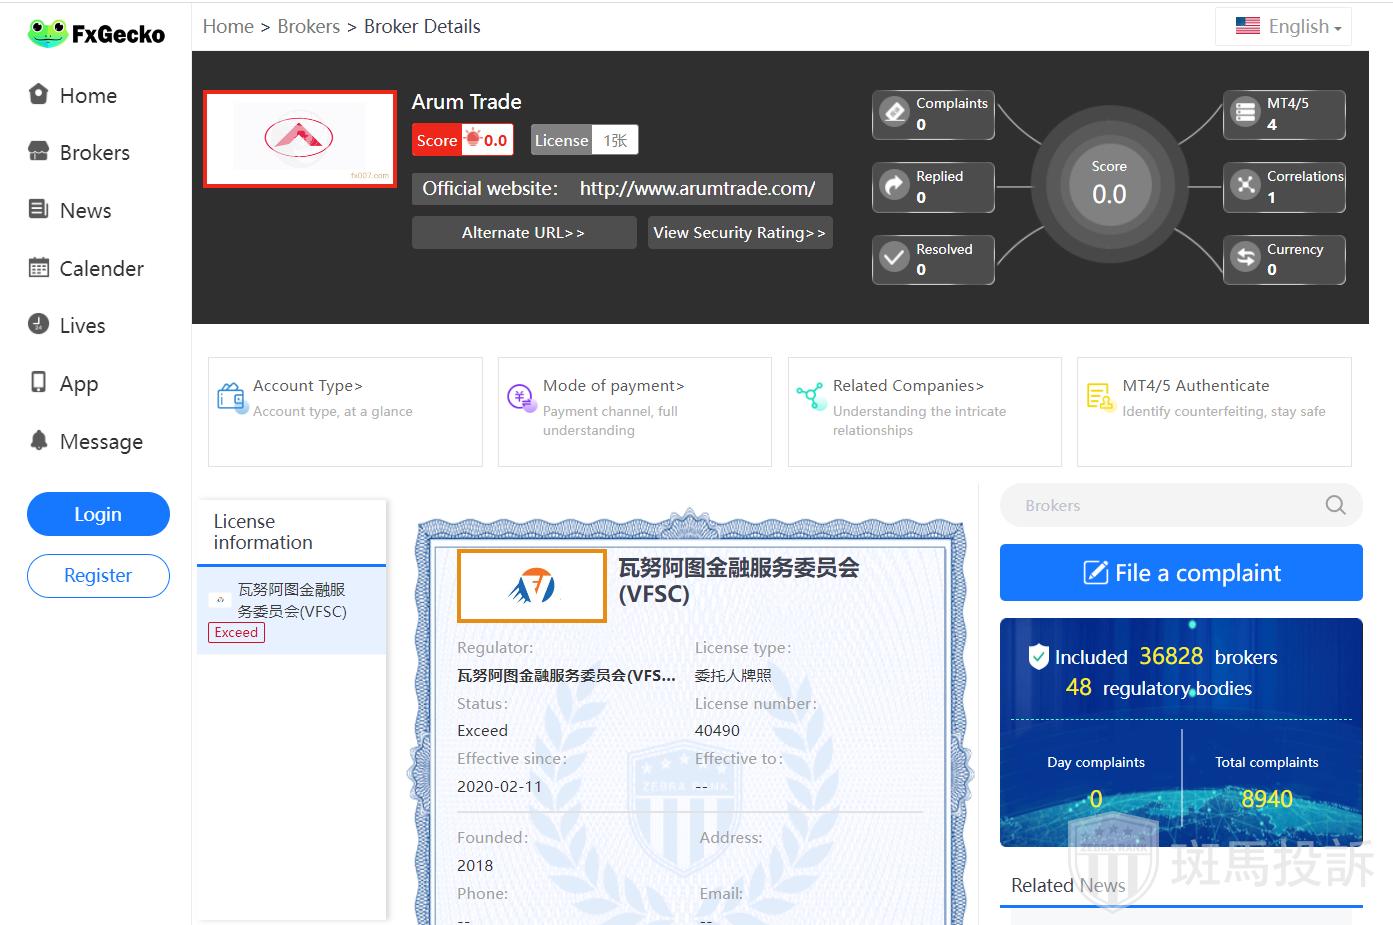
Task: Click the Arum Trade logo thumbnail
Action: click(x=300, y=139)
